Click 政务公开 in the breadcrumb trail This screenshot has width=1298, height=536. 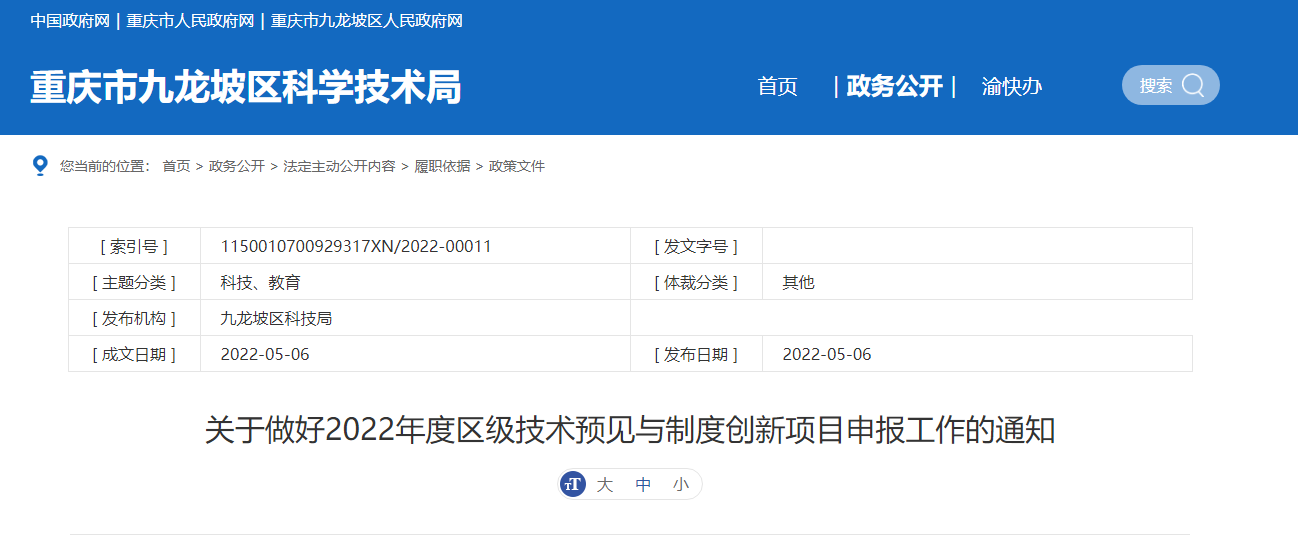(x=236, y=166)
